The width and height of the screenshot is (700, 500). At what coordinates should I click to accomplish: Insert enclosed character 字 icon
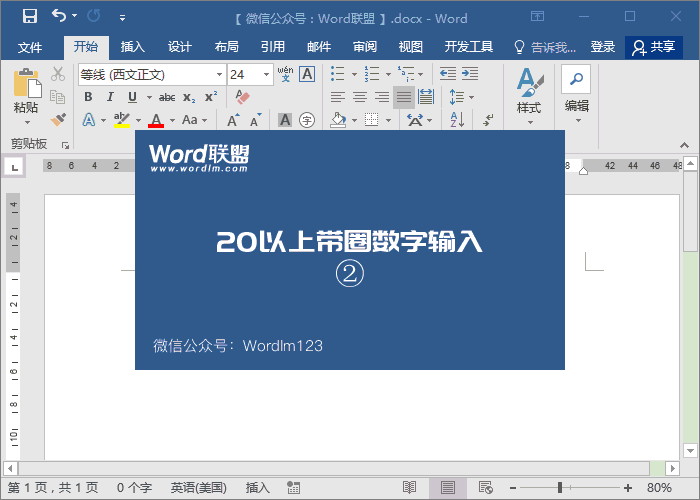[x=307, y=120]
